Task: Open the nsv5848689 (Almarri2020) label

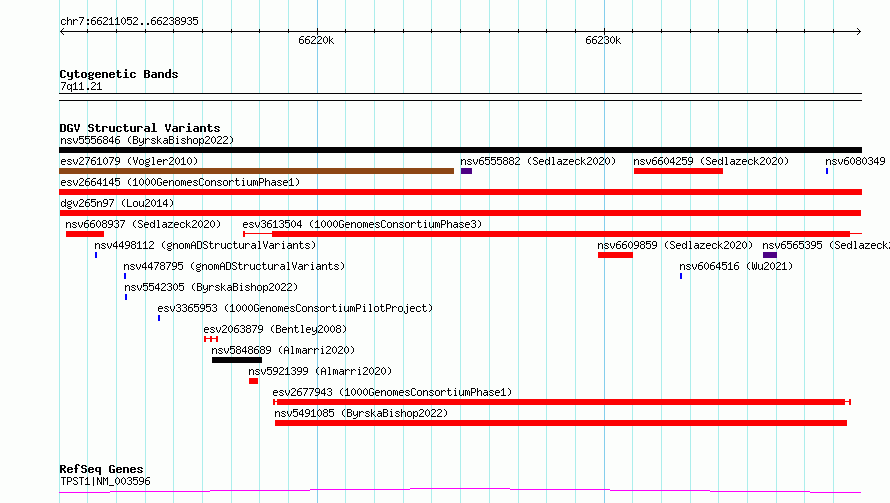Action: (283, 350)
